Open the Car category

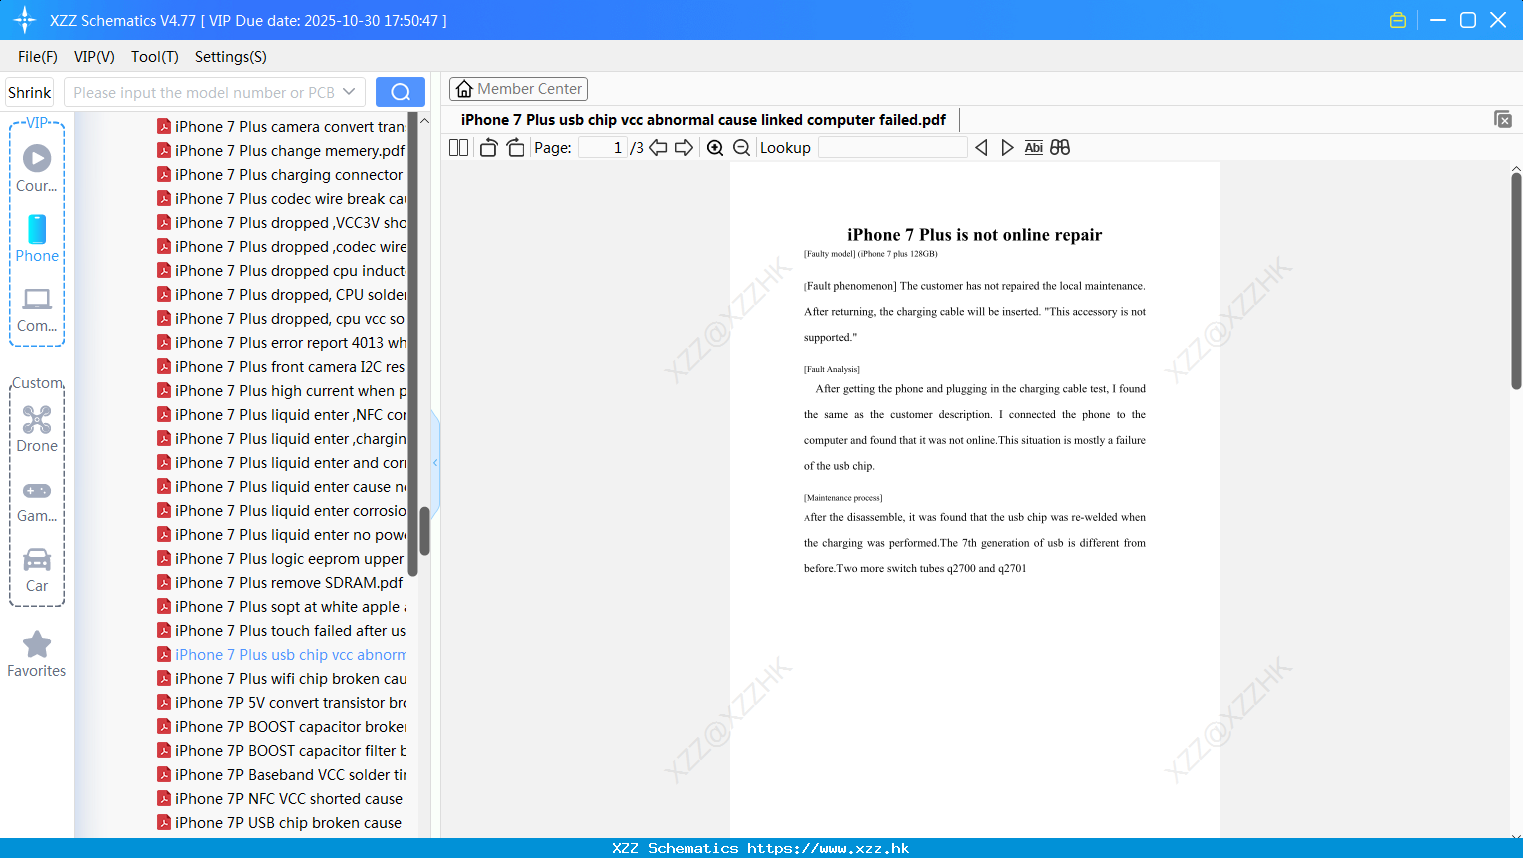37,570
